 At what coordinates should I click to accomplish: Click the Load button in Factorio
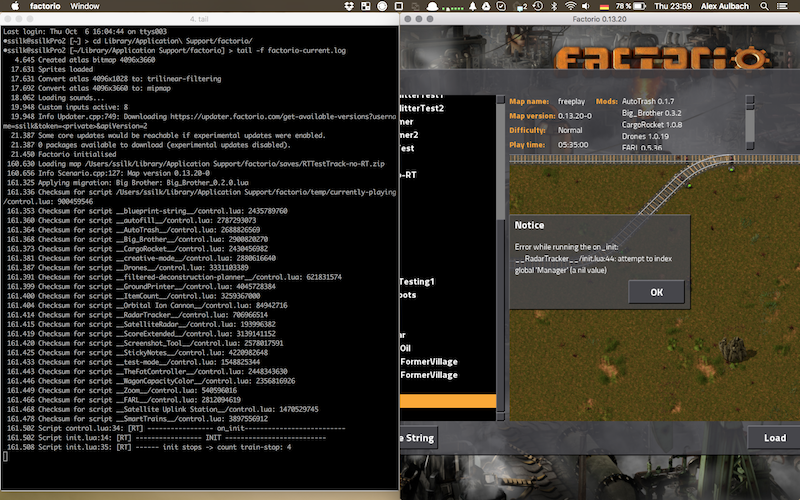tap(774, 438)
